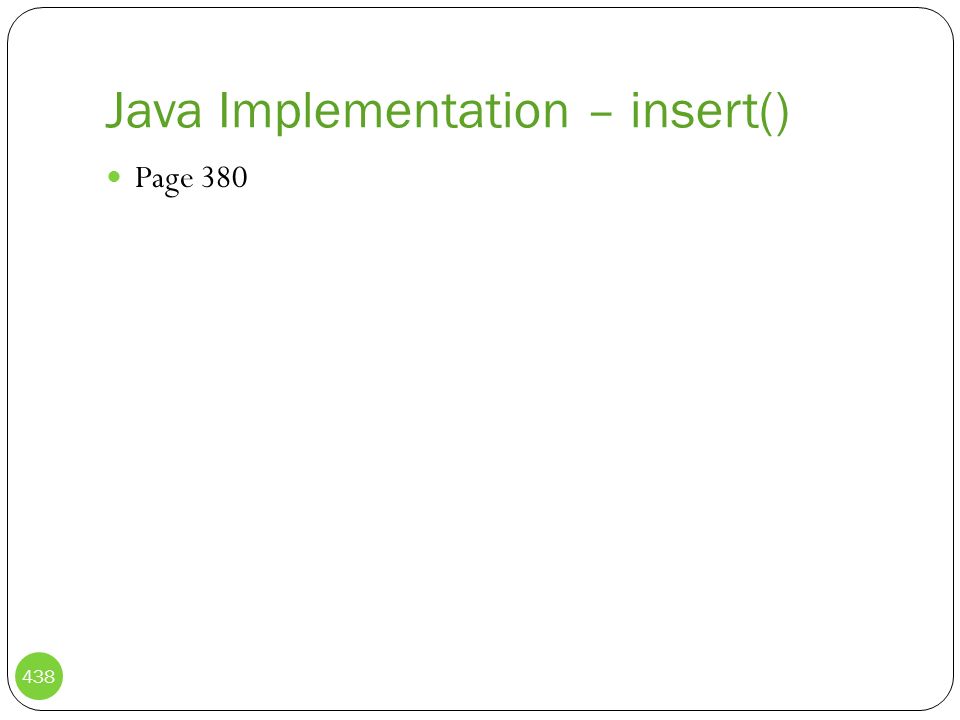Click the capital J of Java
960x720 pixels.
click(x=116, y=110)
